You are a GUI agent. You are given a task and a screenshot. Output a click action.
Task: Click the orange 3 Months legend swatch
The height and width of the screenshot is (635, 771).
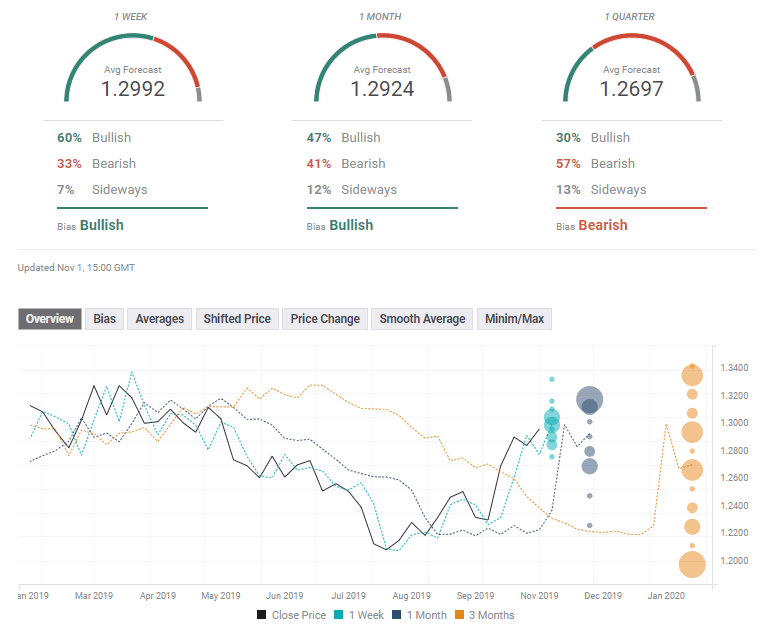(x=460, y=615)
